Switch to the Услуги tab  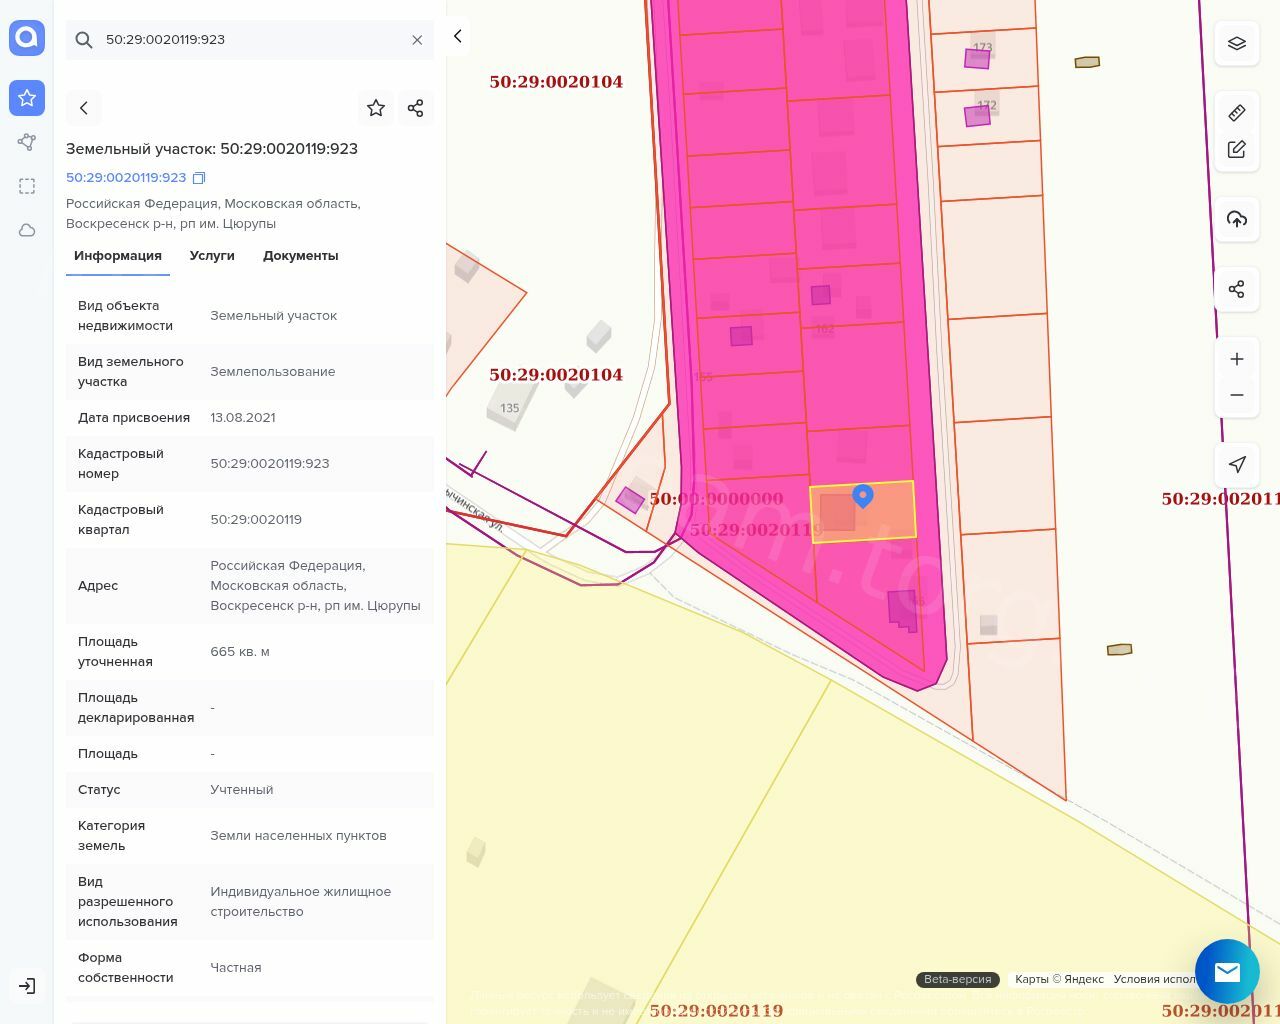(212, 256)
